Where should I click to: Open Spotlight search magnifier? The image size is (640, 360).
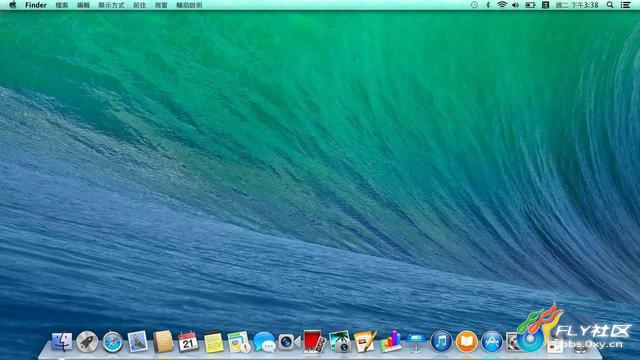click(610, 5)
